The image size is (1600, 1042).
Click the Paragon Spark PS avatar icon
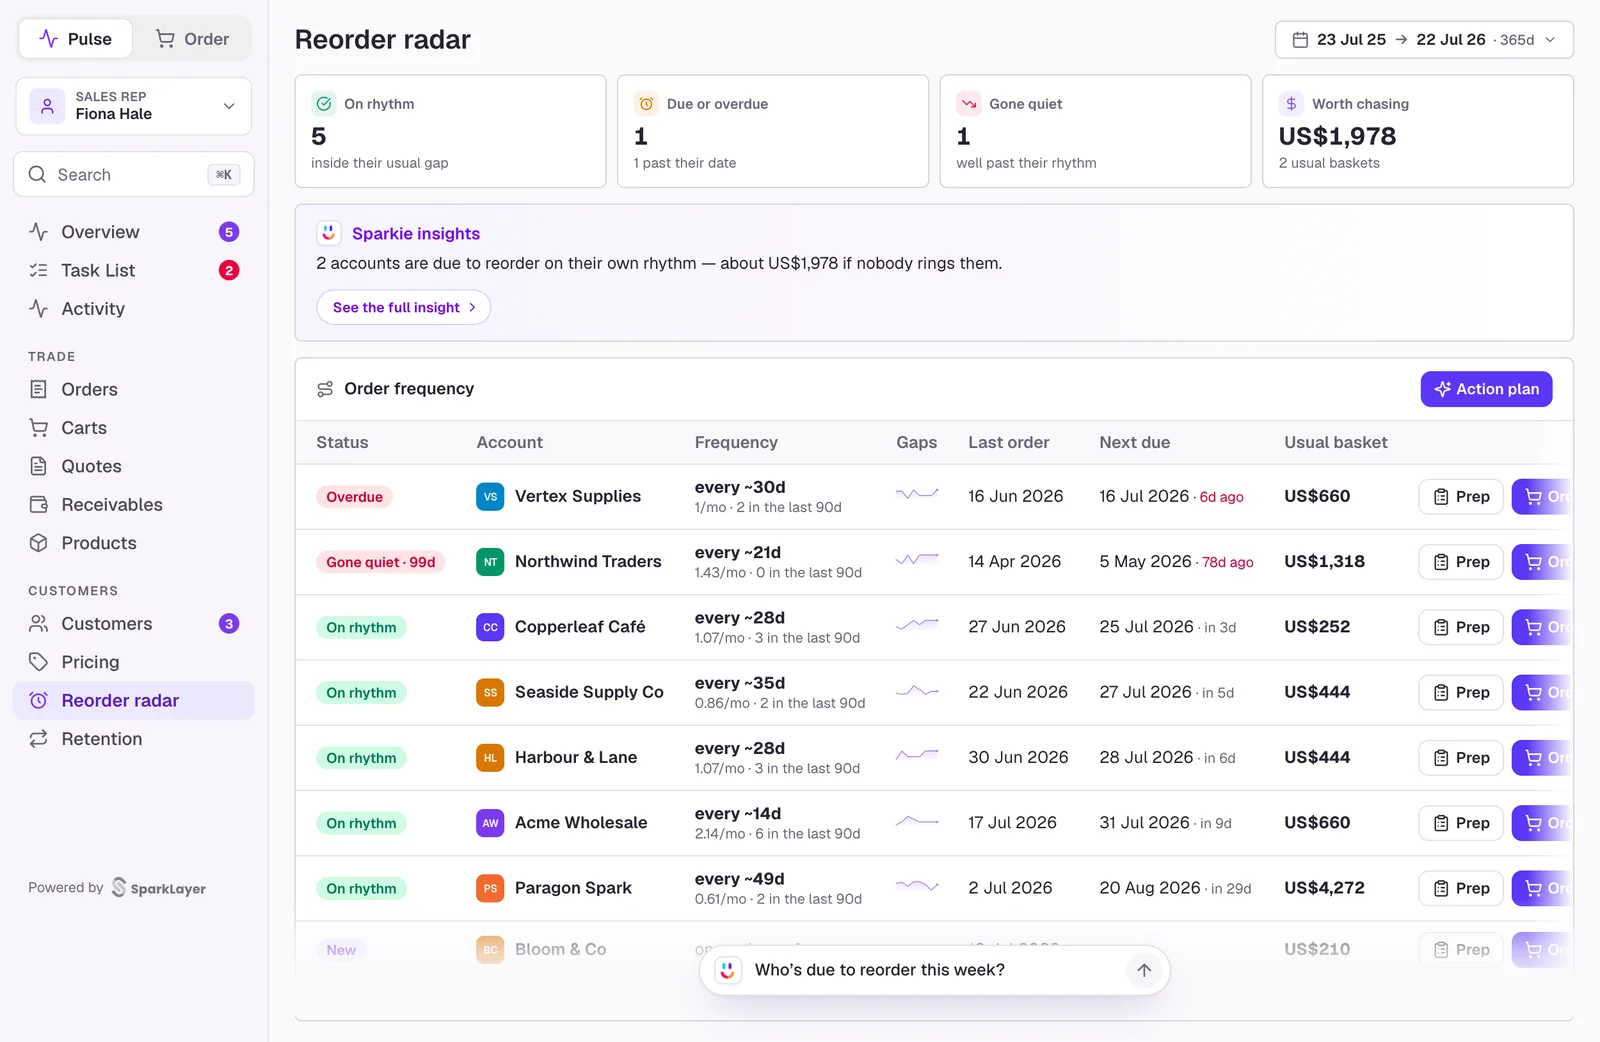[x=490, y=888]
